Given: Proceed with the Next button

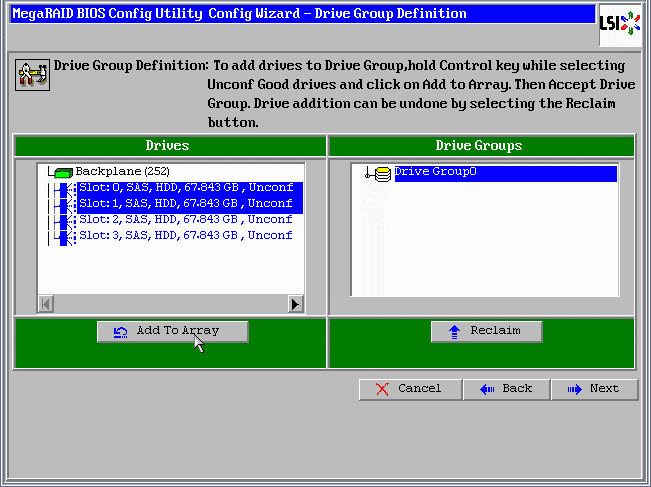Looking at the screenshot, I should (x=594, y=389).
